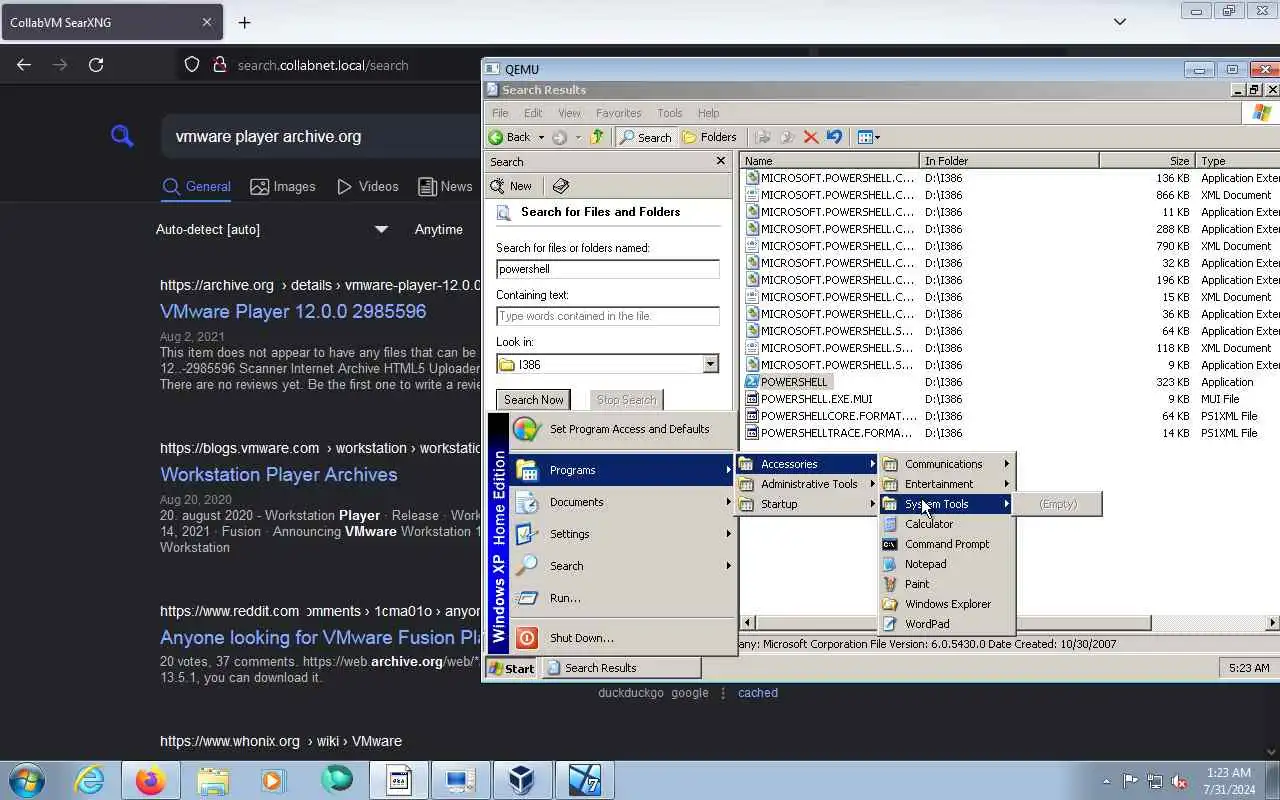Open Windows Explorer from Accessories menu
The width and height of the screenshot is (1280, 800).
pyautogui.click(x=947, y=604)
